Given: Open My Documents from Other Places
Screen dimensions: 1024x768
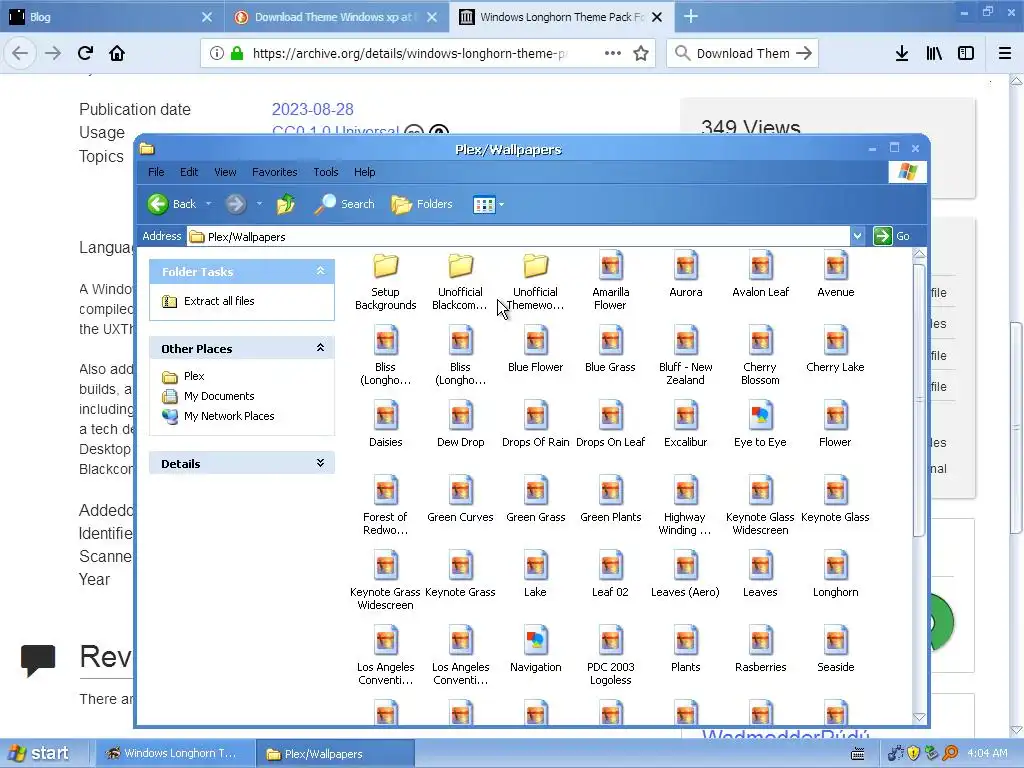Looking at the screenshot, I should point(209,396).
